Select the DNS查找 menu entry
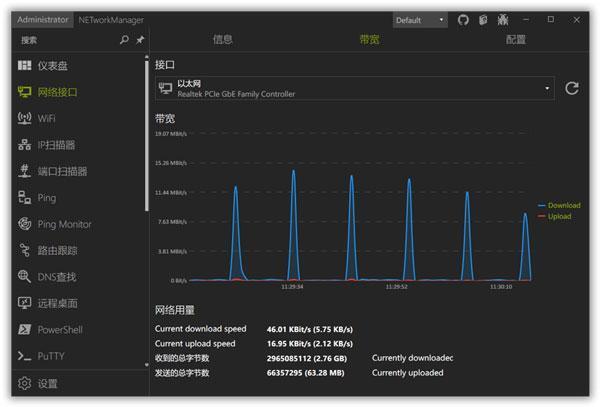This screenshot has width=600, height=407. pyautogui.click(x=78, y=277)
